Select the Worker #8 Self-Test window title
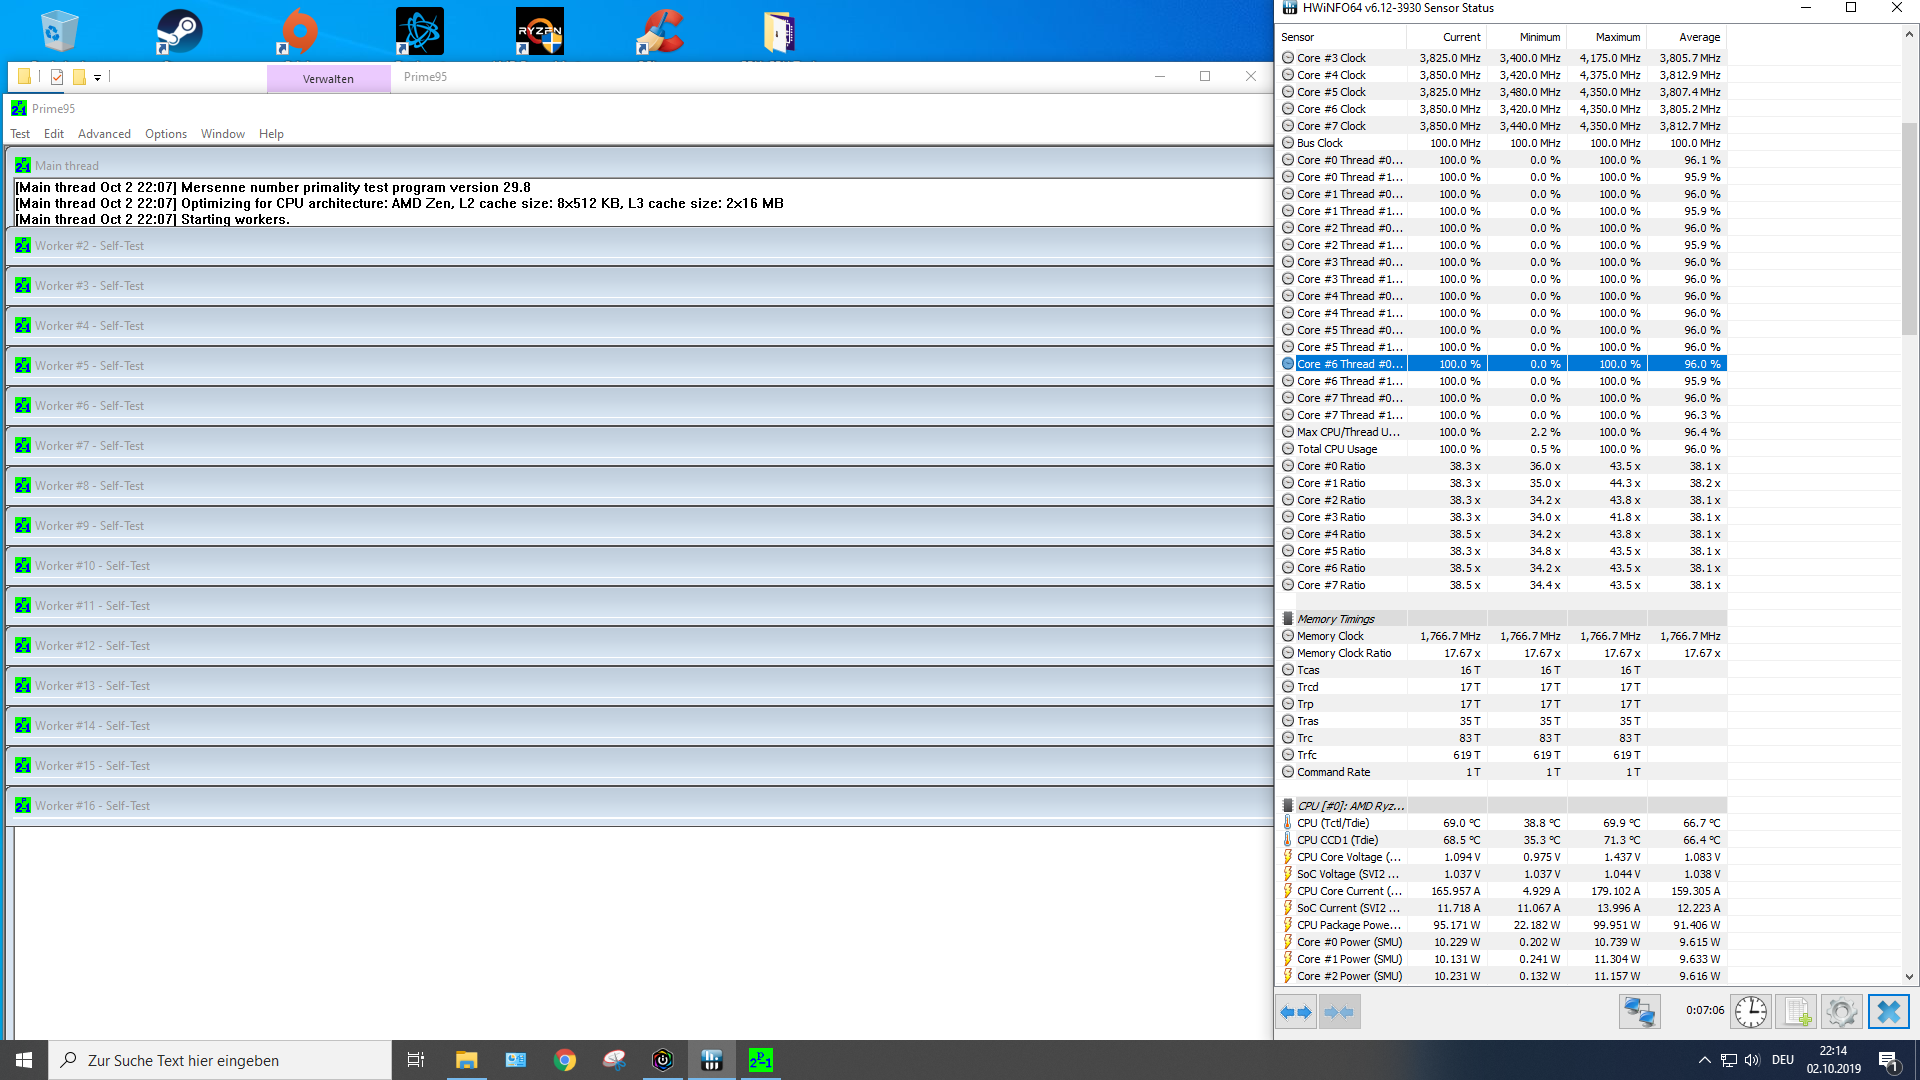 90,486
